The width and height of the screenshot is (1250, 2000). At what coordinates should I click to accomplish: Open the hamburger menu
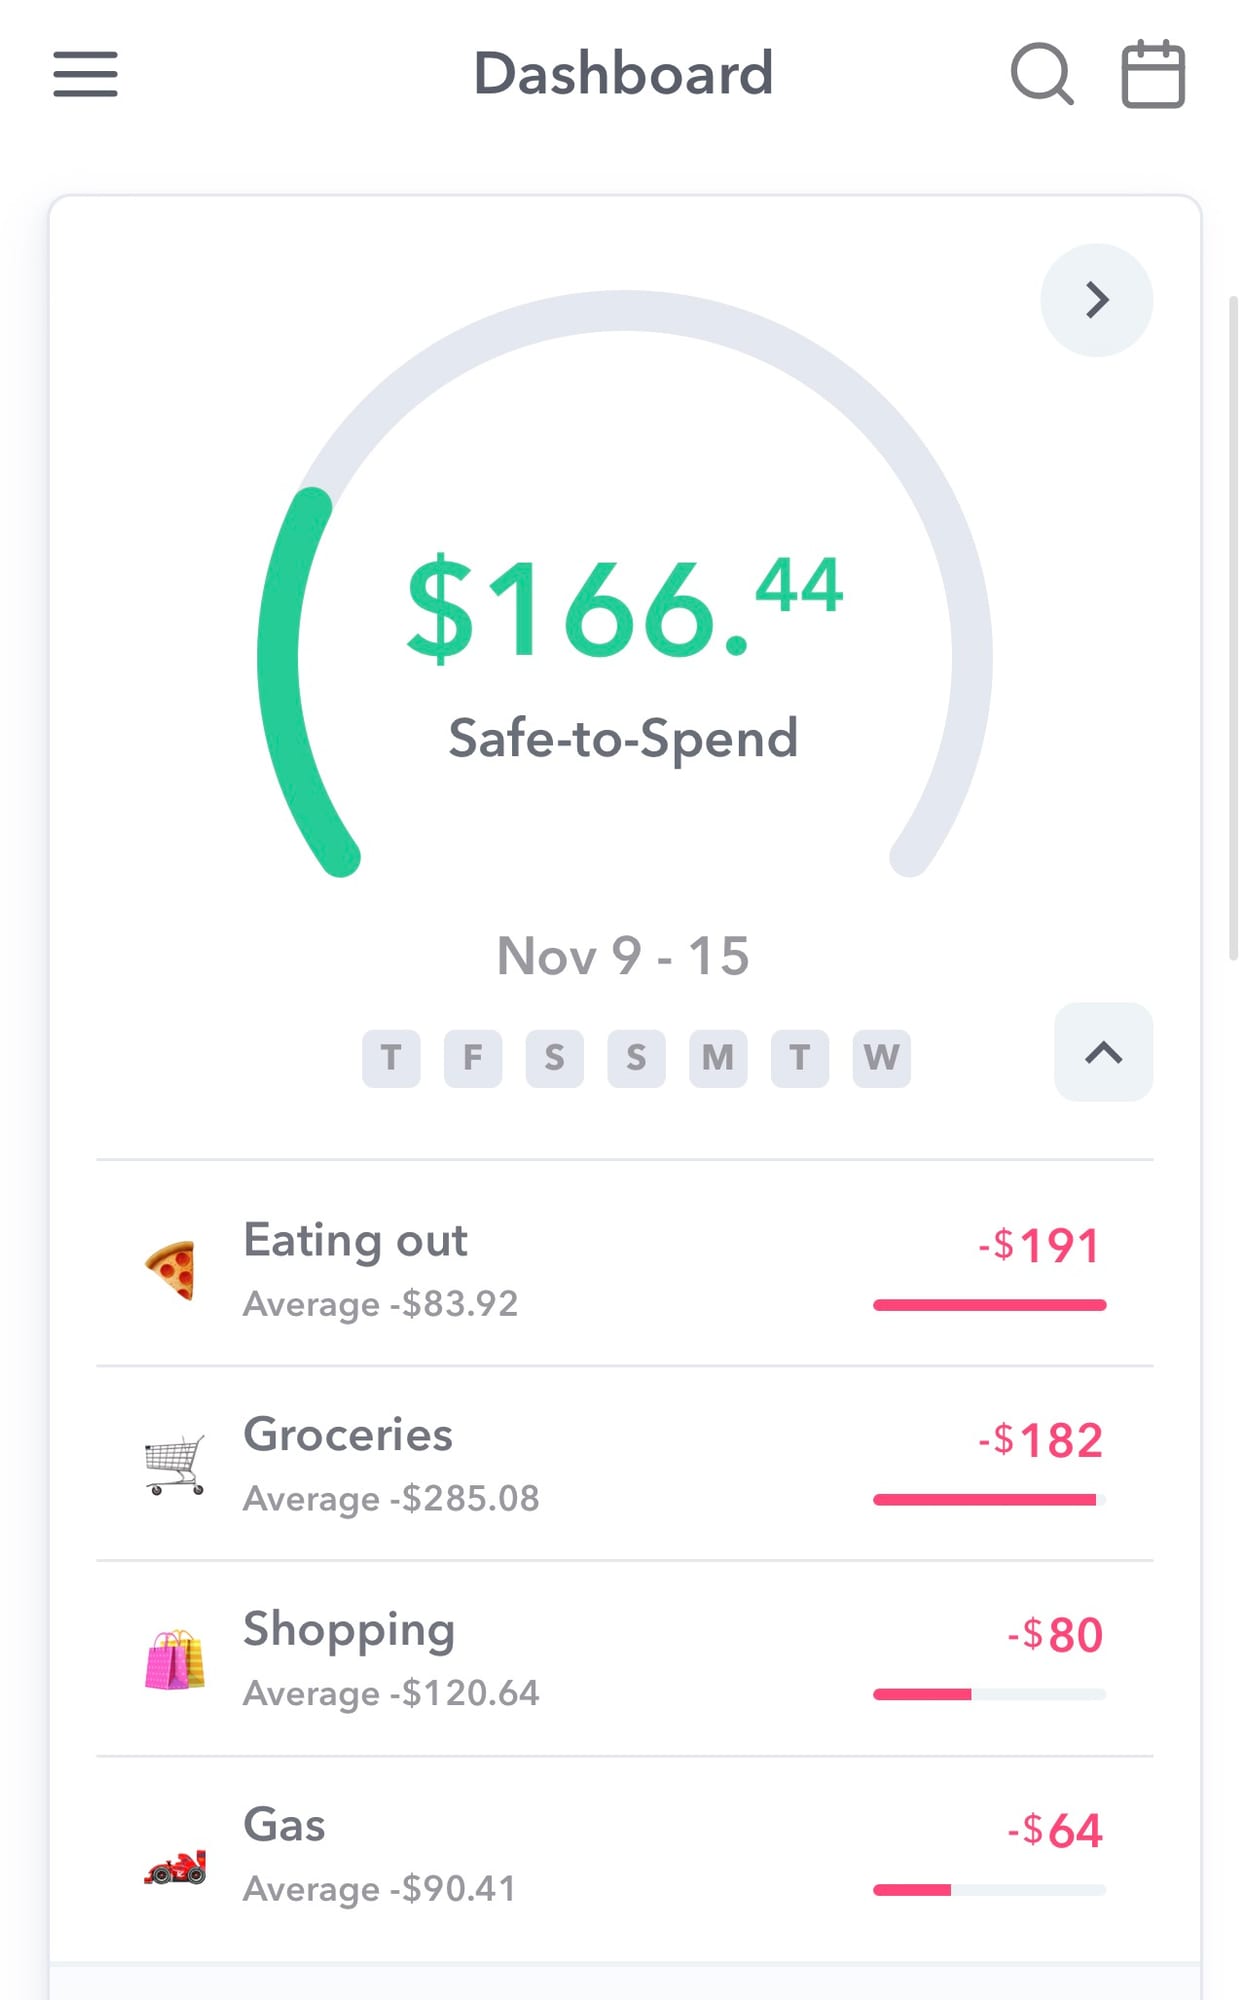click(85, 74)
